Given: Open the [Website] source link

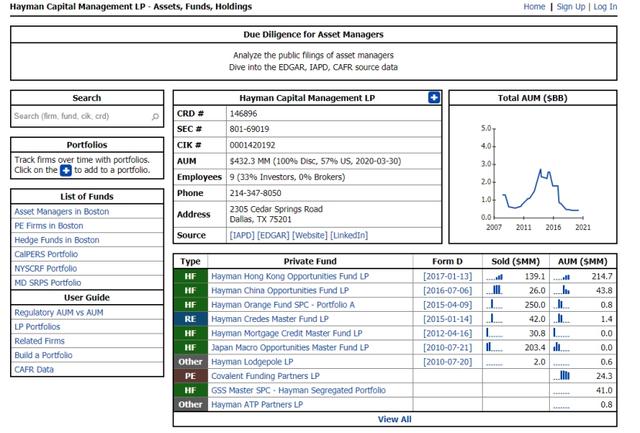Looking at the screenshot, I should (x=310, y=235).
